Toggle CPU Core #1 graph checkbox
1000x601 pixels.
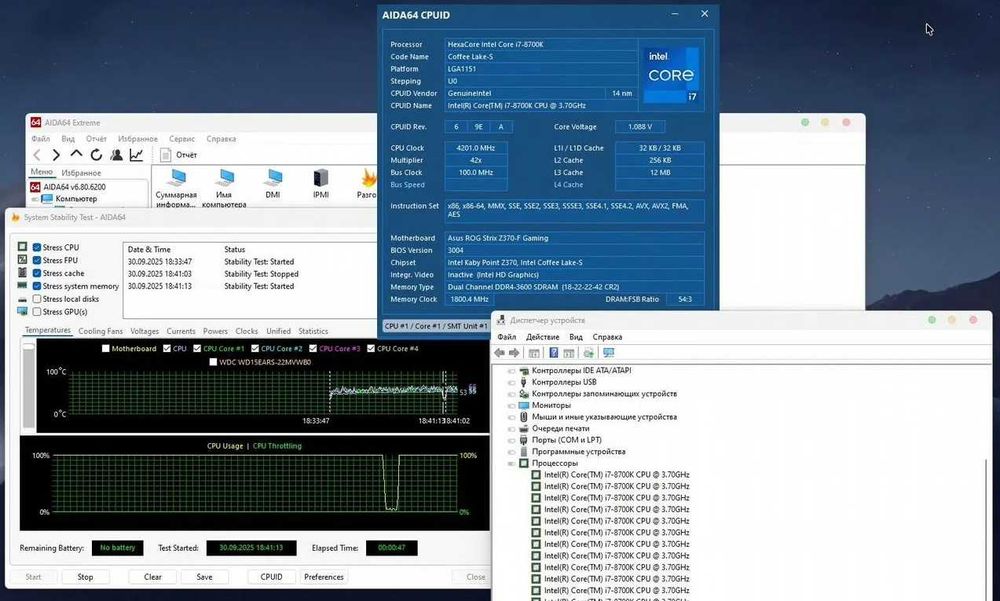(197, 349)
